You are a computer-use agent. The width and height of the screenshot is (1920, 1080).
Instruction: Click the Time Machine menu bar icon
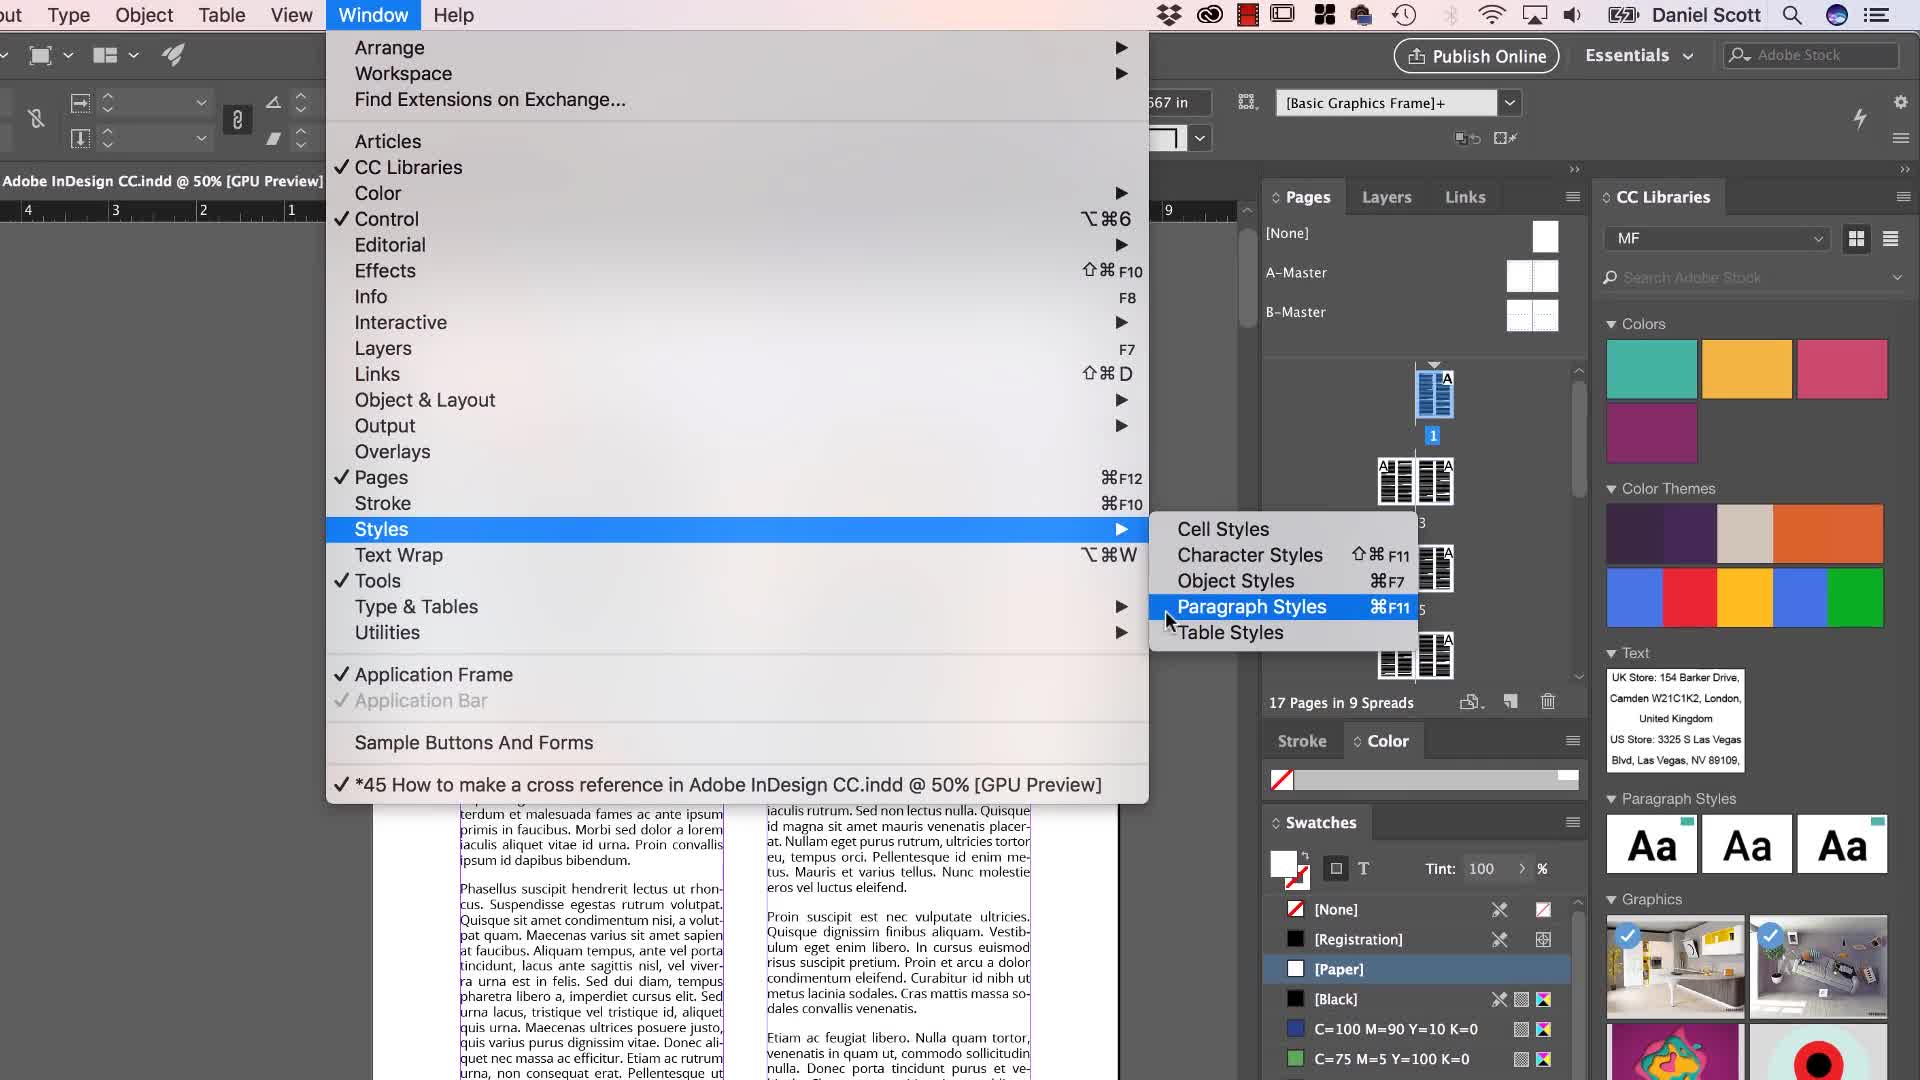[1404, 15]
